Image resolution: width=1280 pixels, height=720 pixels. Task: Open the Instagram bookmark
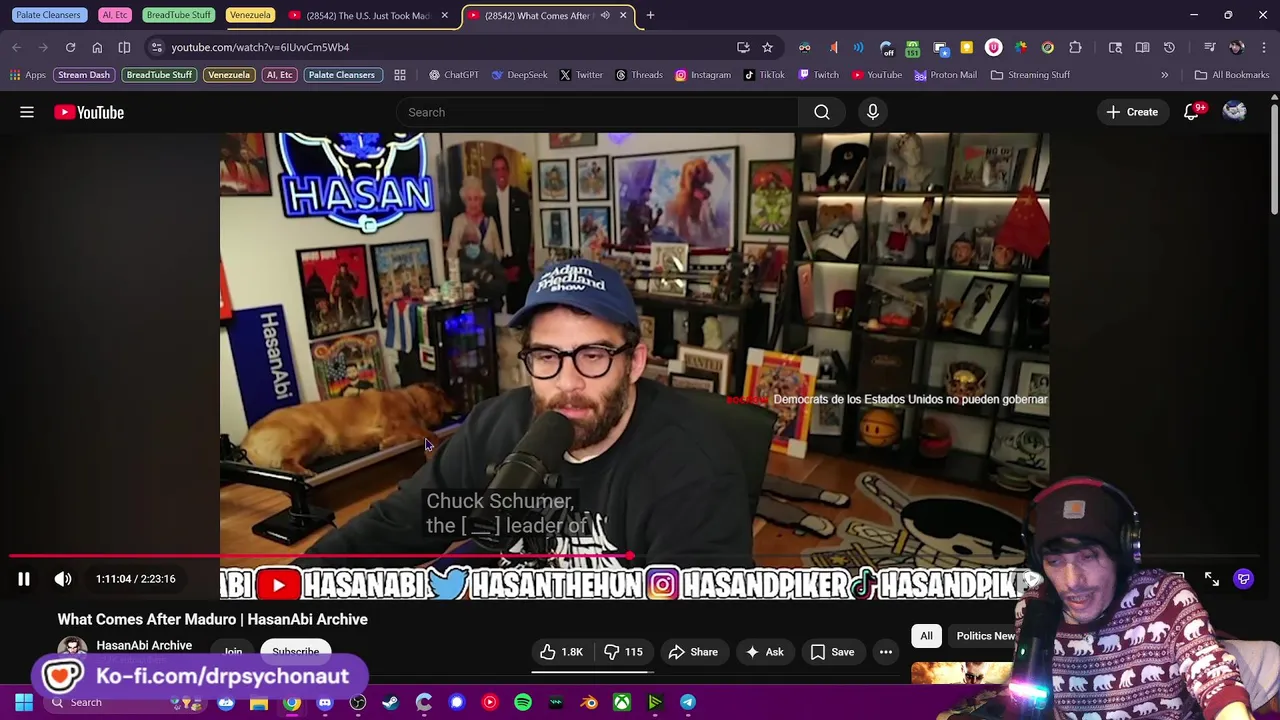click(703, 75)
